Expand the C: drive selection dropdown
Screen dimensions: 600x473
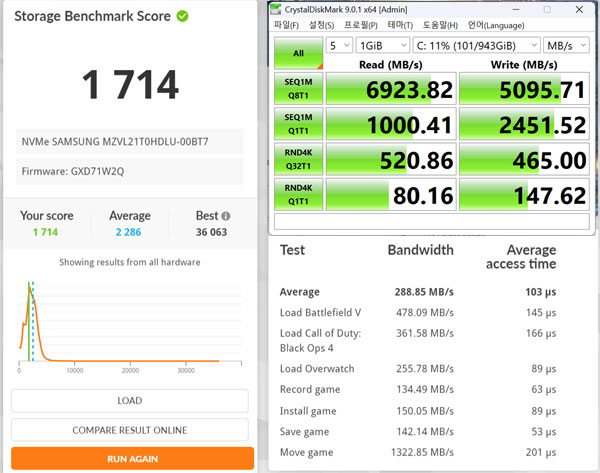pyautogui.click(x=477, y=45)
